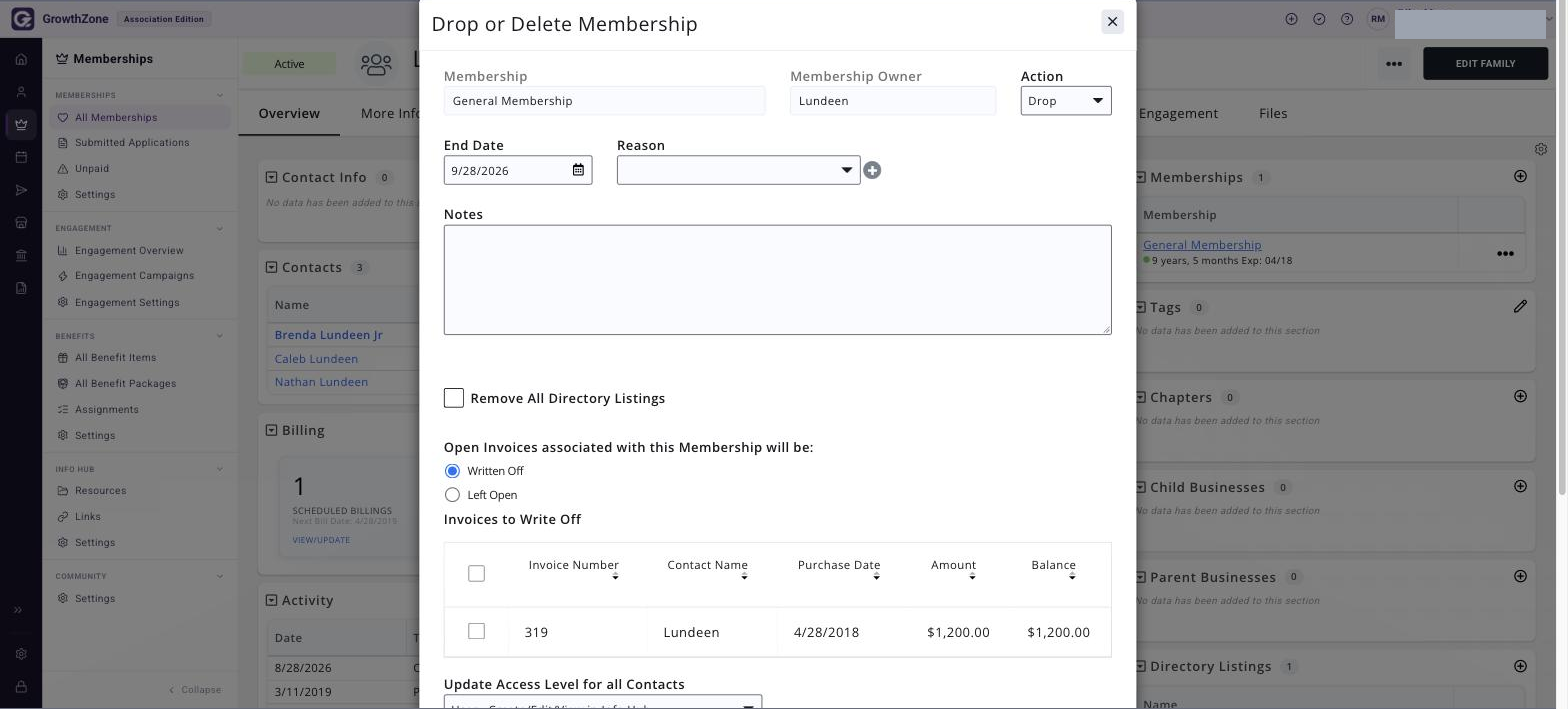The height and width of the screenshot is (709, 1568).
Task: Collapse the sidebar with Collapse button
Action: pyautogui.click(x=195, y=690)
